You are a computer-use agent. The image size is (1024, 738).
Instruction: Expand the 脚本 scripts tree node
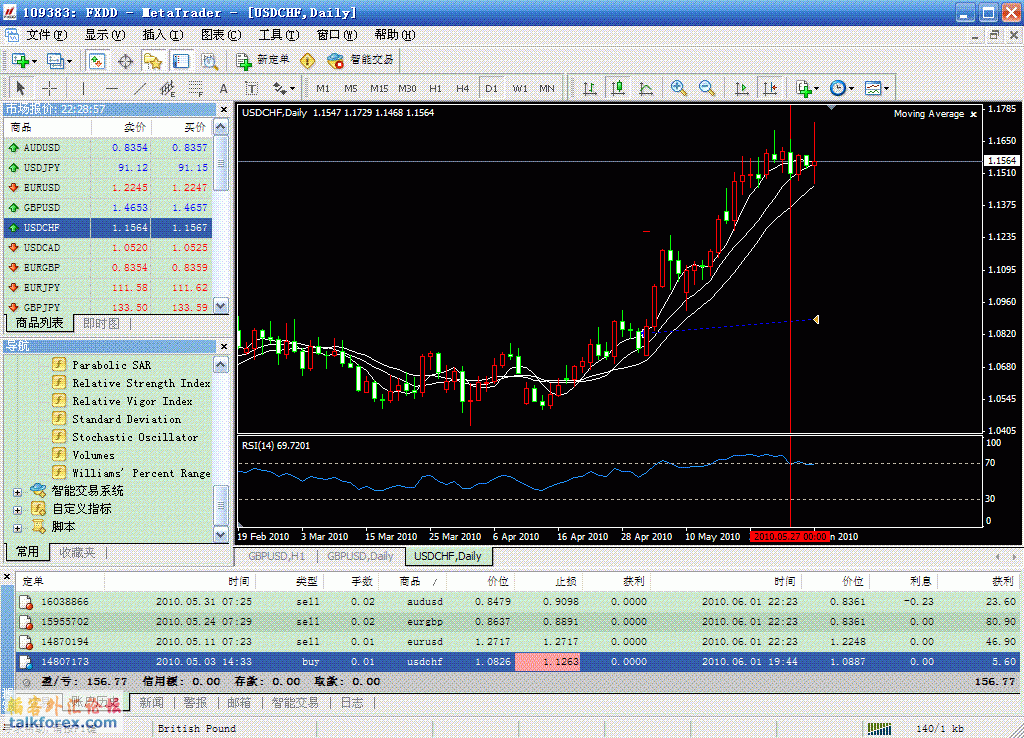[x=17, y=528]
